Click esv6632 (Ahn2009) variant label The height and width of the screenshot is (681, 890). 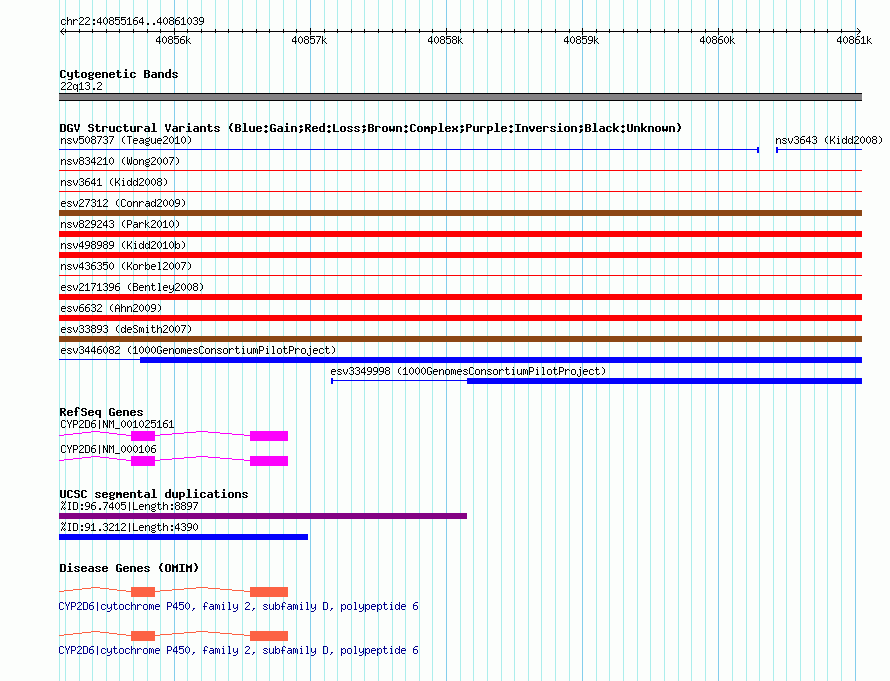(111, 308)
